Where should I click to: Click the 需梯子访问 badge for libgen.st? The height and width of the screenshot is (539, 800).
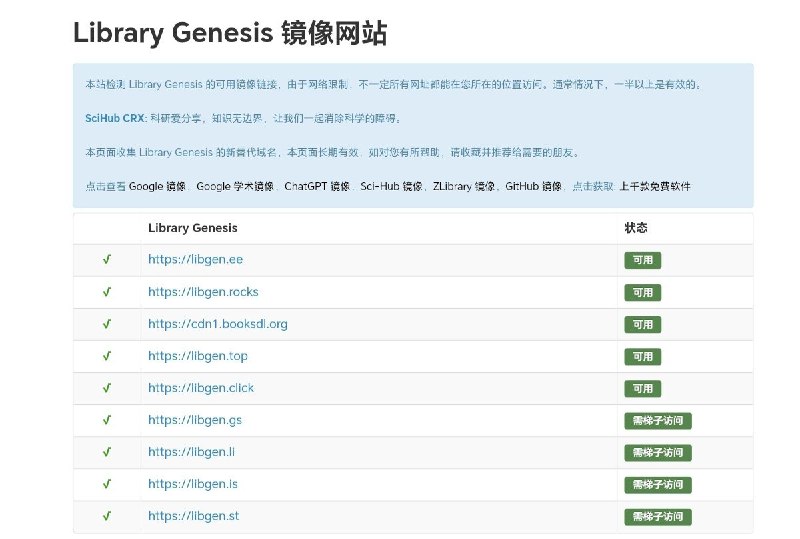click(x=658, y=517)
